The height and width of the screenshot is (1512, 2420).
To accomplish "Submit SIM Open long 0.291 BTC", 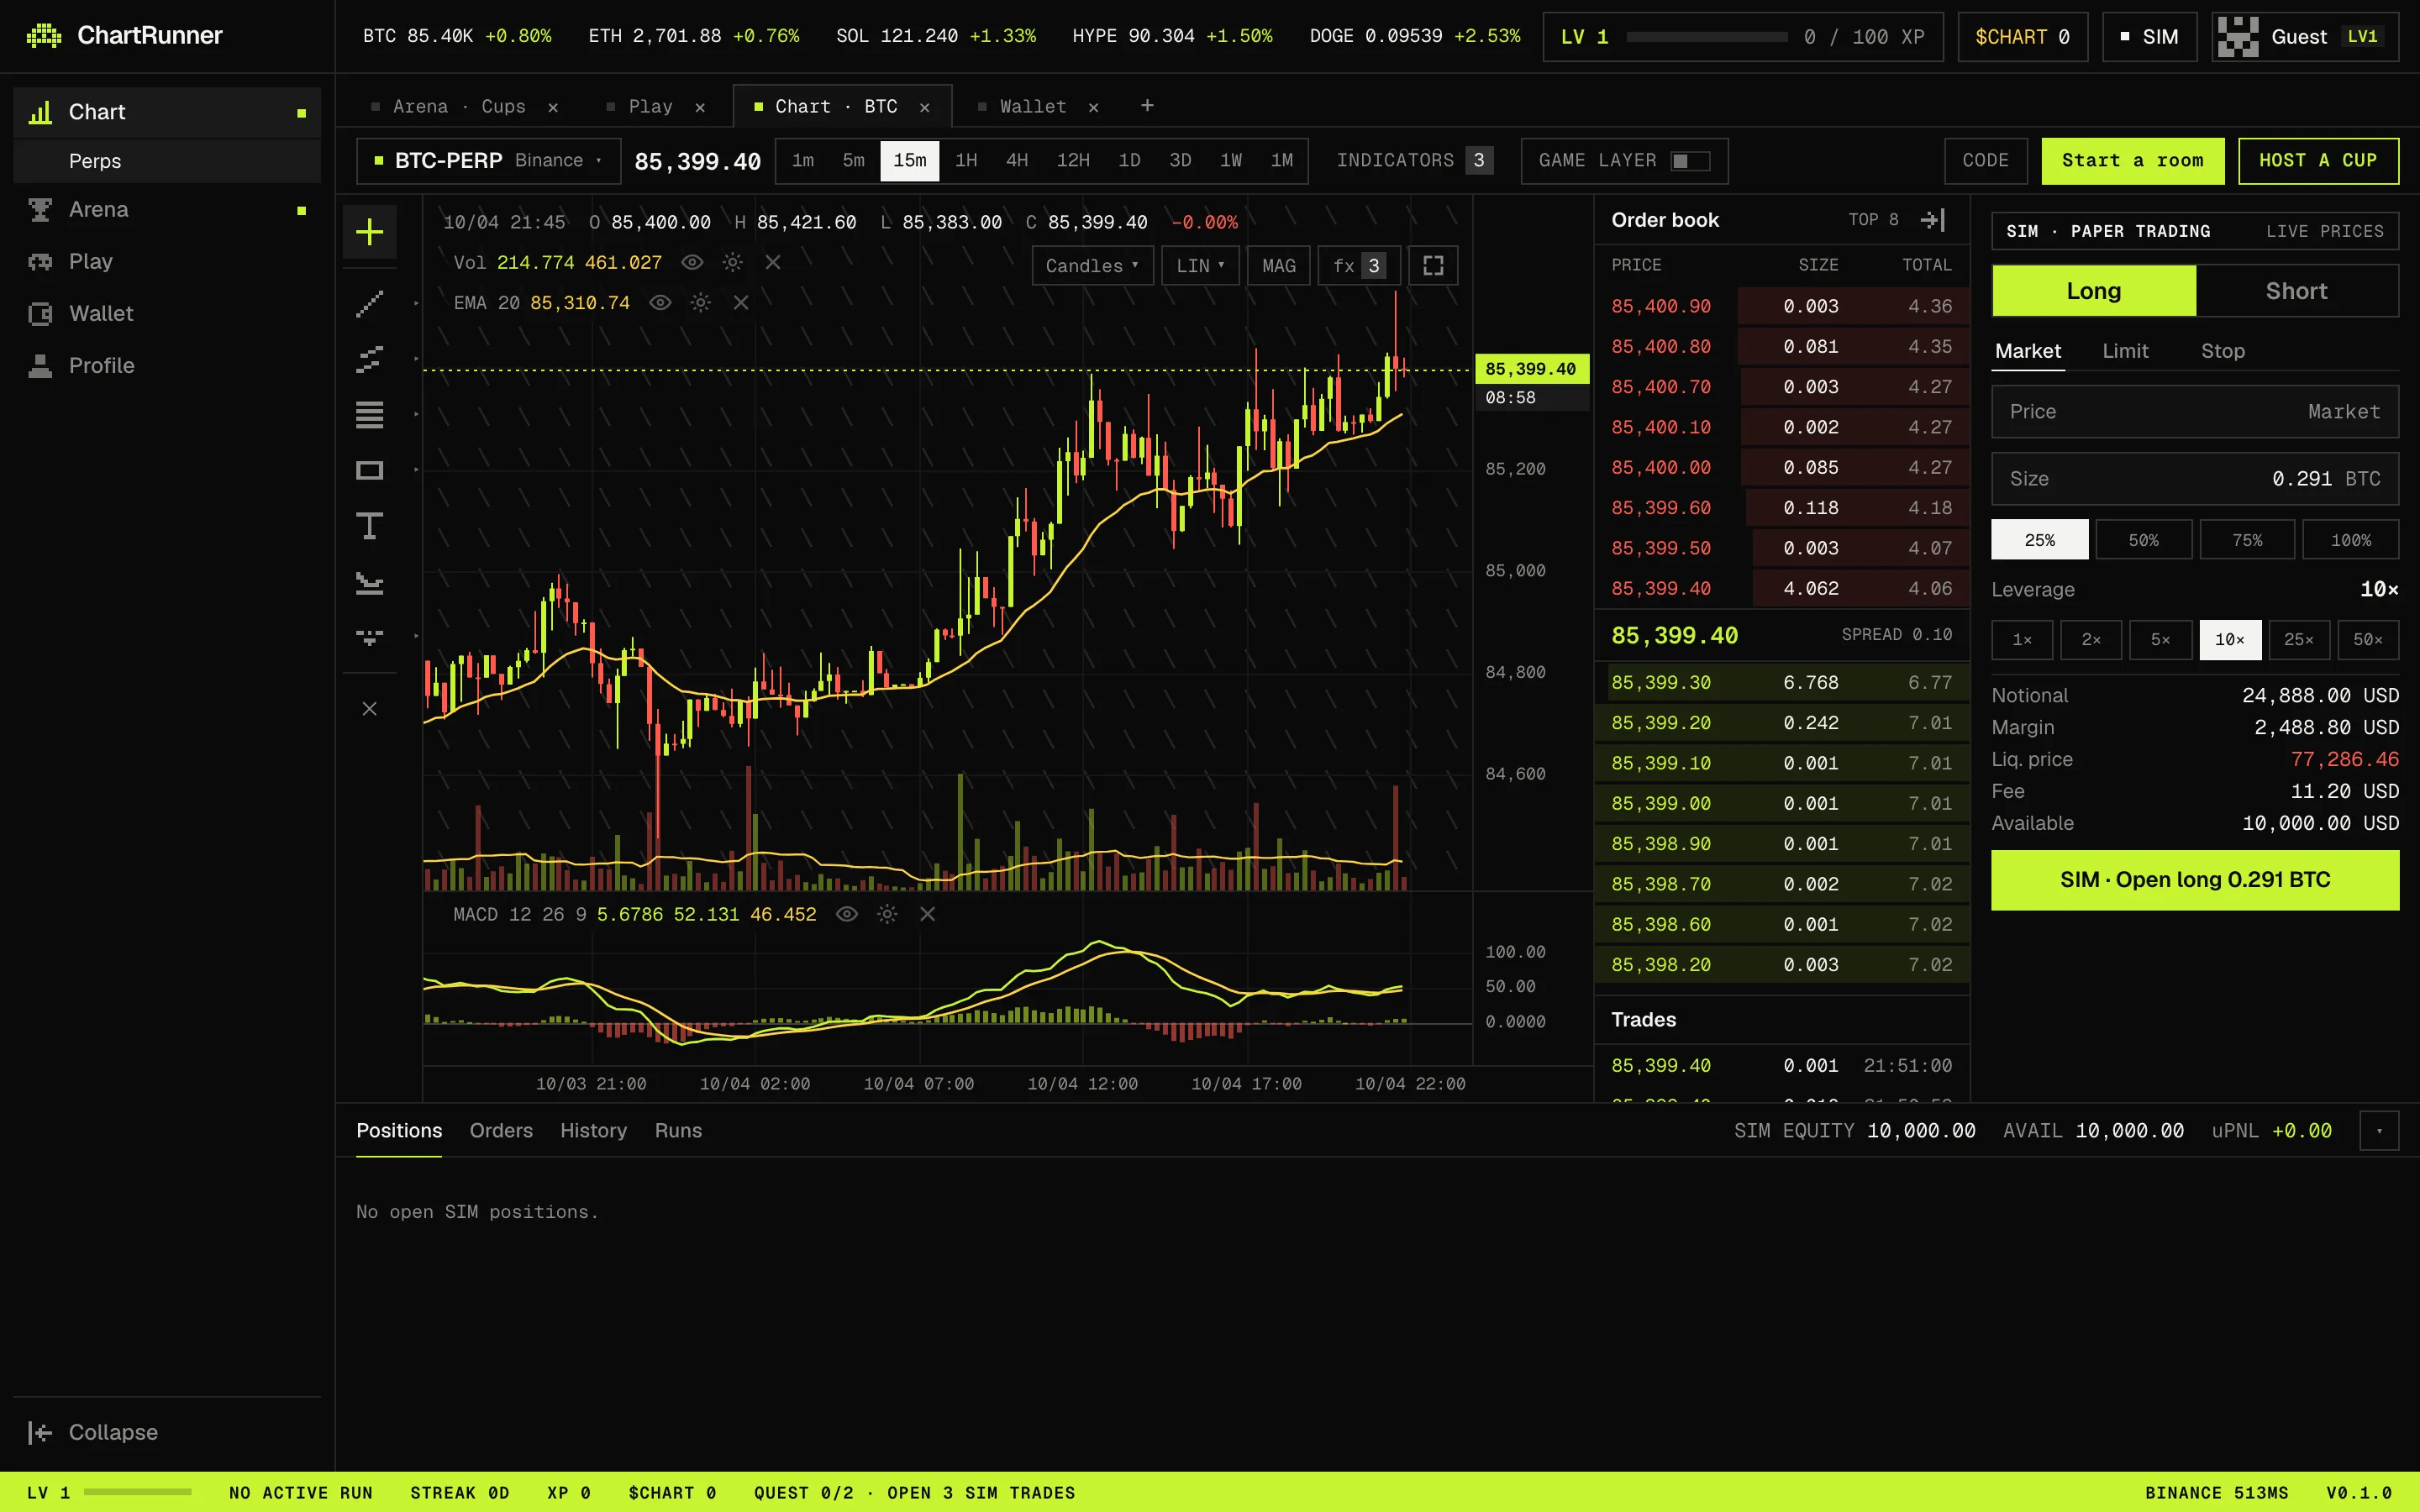I will click(2194, 880).
